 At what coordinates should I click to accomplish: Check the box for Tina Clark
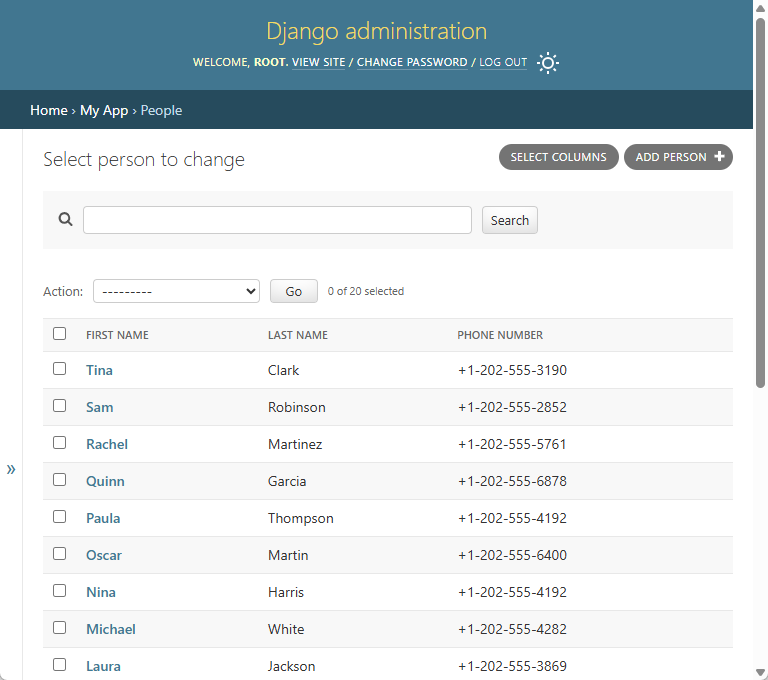pos(59,368)
